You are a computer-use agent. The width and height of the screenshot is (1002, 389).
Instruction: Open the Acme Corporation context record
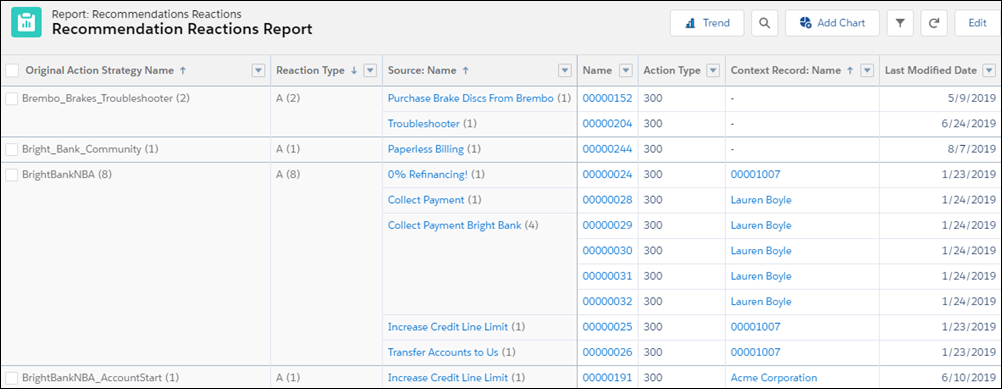(774, 378)
